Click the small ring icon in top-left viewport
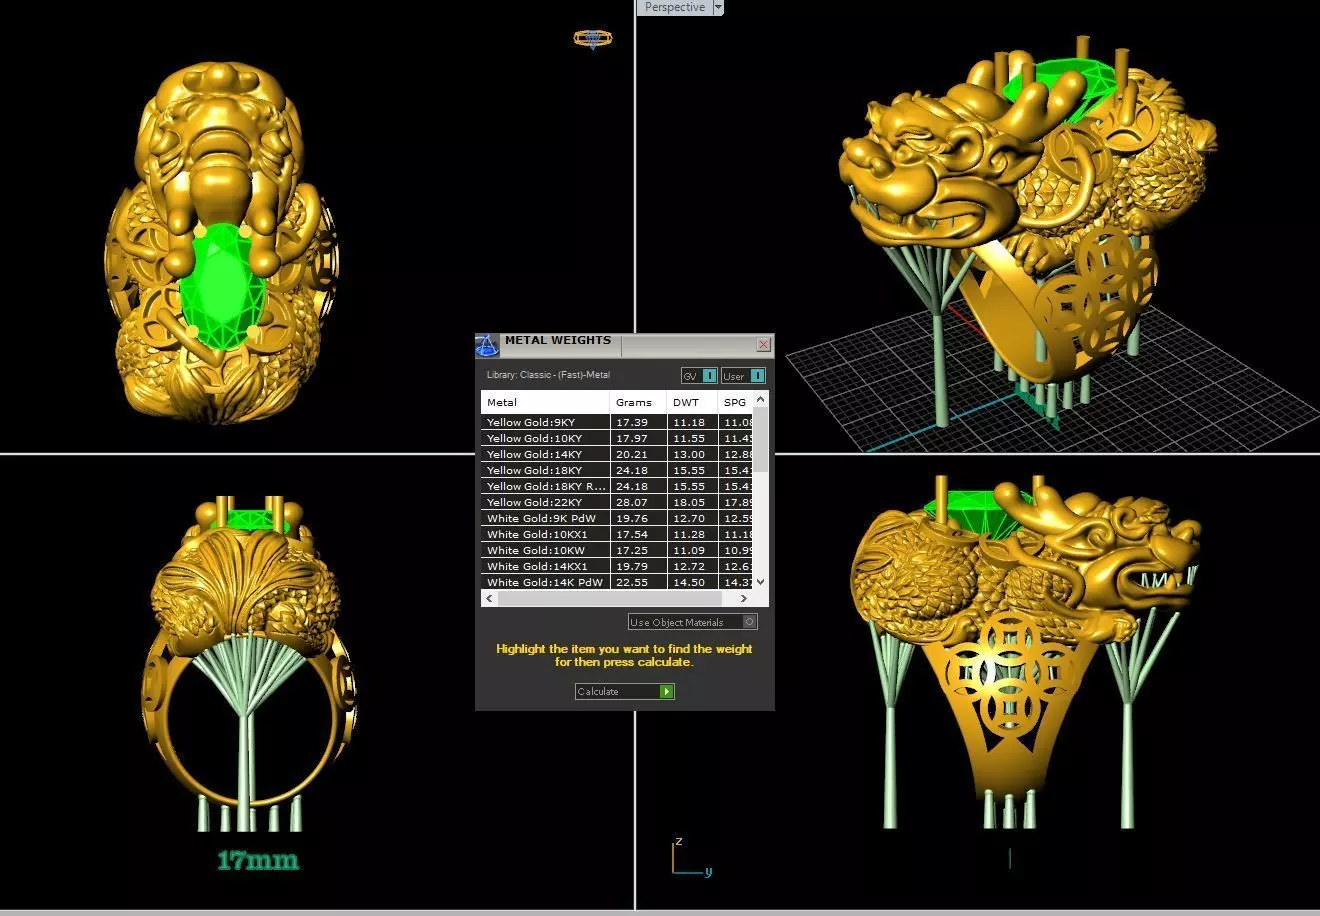The image size is (1320, 916). pyautogui.click(x=592, y=39)
